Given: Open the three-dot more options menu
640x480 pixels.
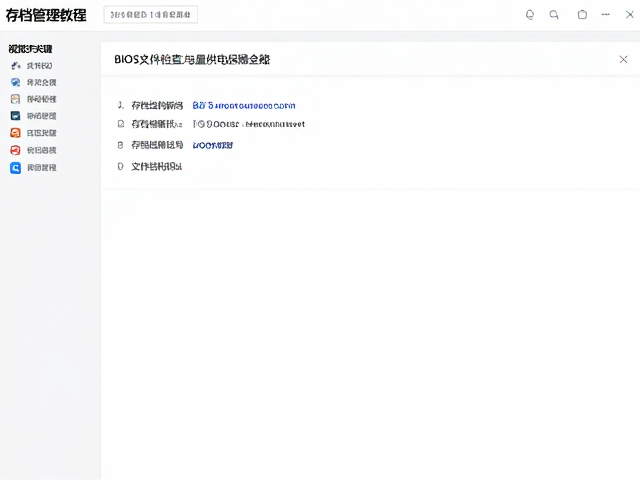Looking at the screenshot, I should [x=605, y=14].
